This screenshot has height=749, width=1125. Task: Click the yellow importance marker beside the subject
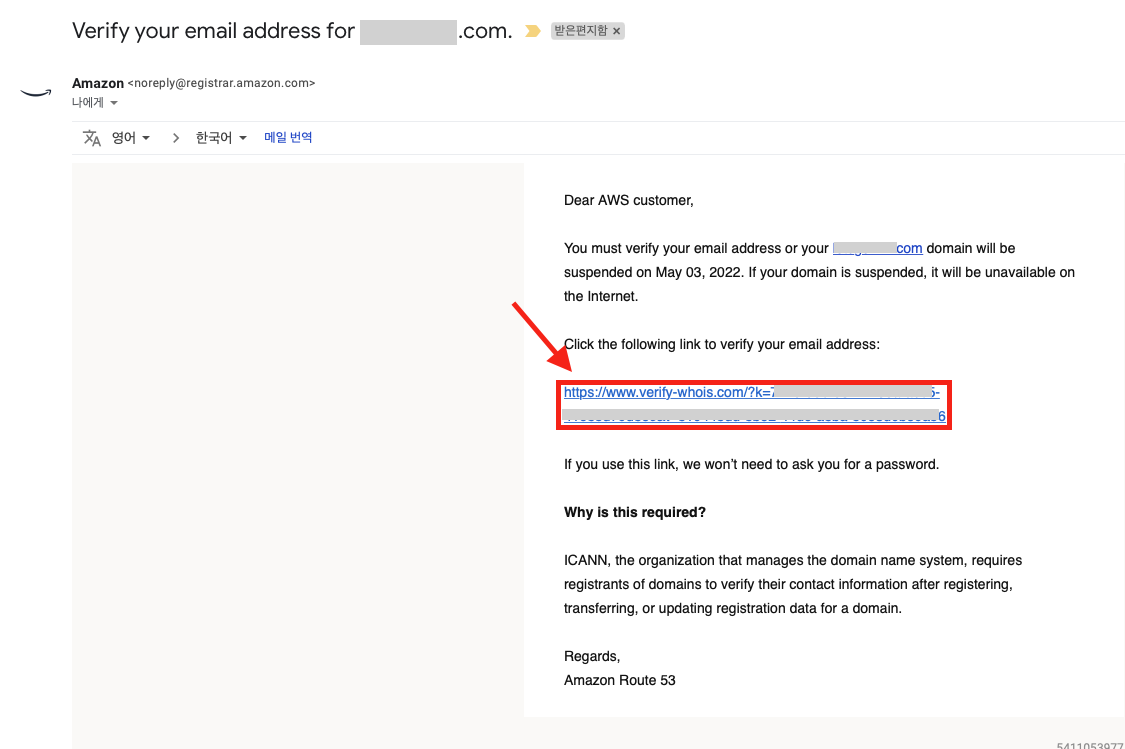(x=532, y=31)
